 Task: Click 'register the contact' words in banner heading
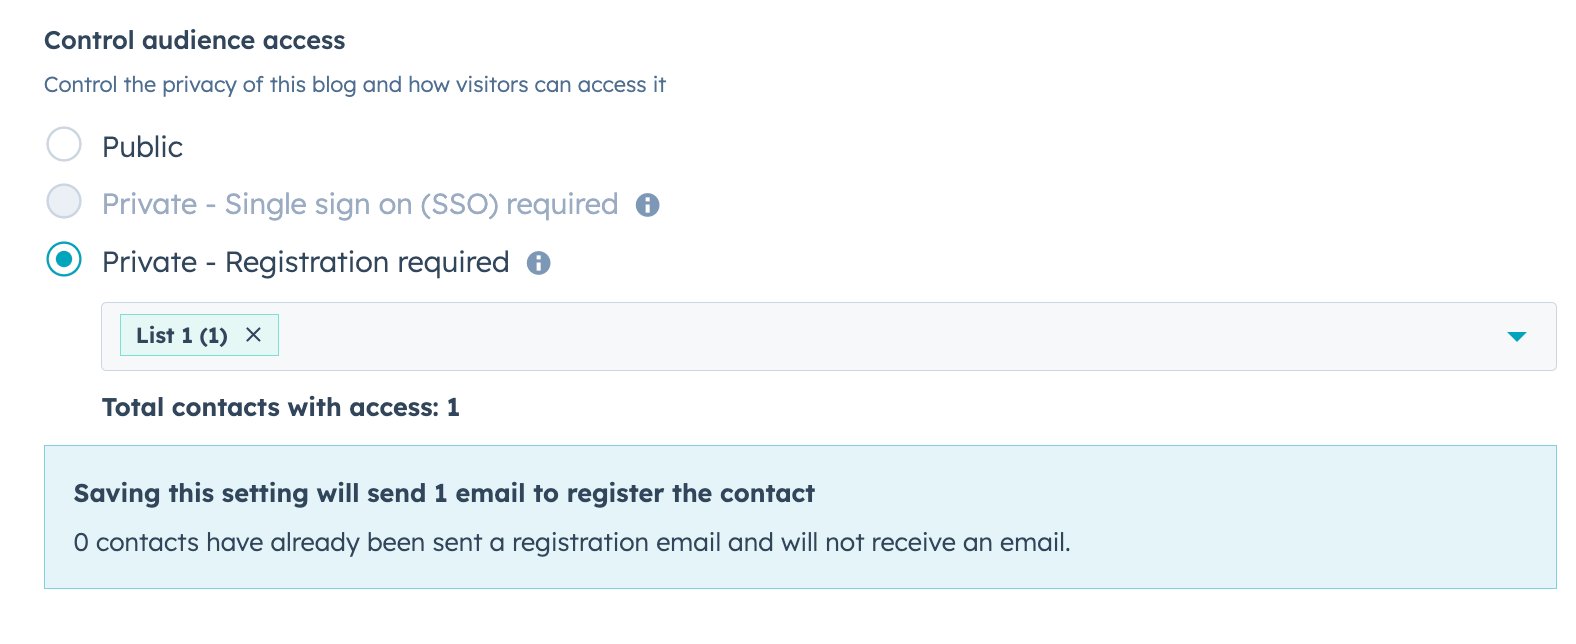tap(690, 494)
